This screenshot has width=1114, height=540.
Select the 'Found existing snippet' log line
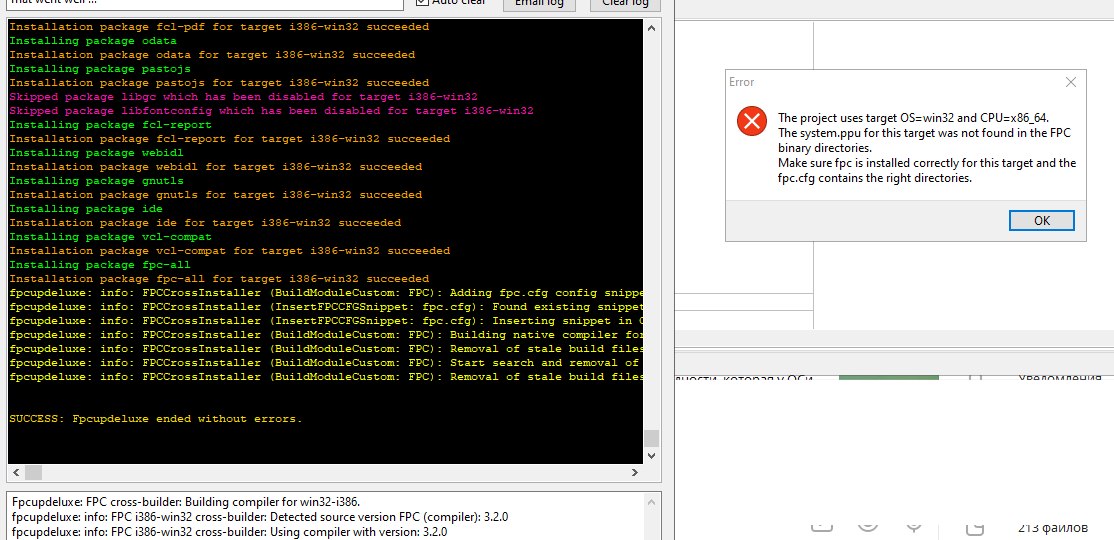coord(326,307)
